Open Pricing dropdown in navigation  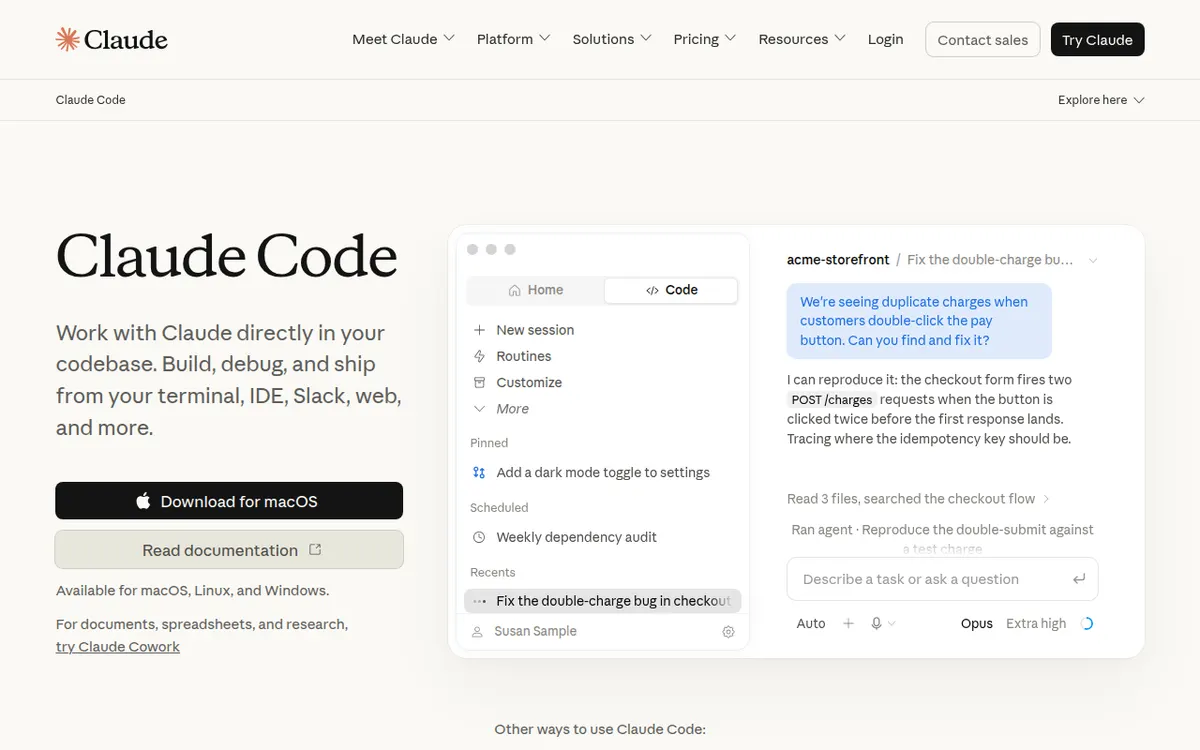(x=705, y=39)
